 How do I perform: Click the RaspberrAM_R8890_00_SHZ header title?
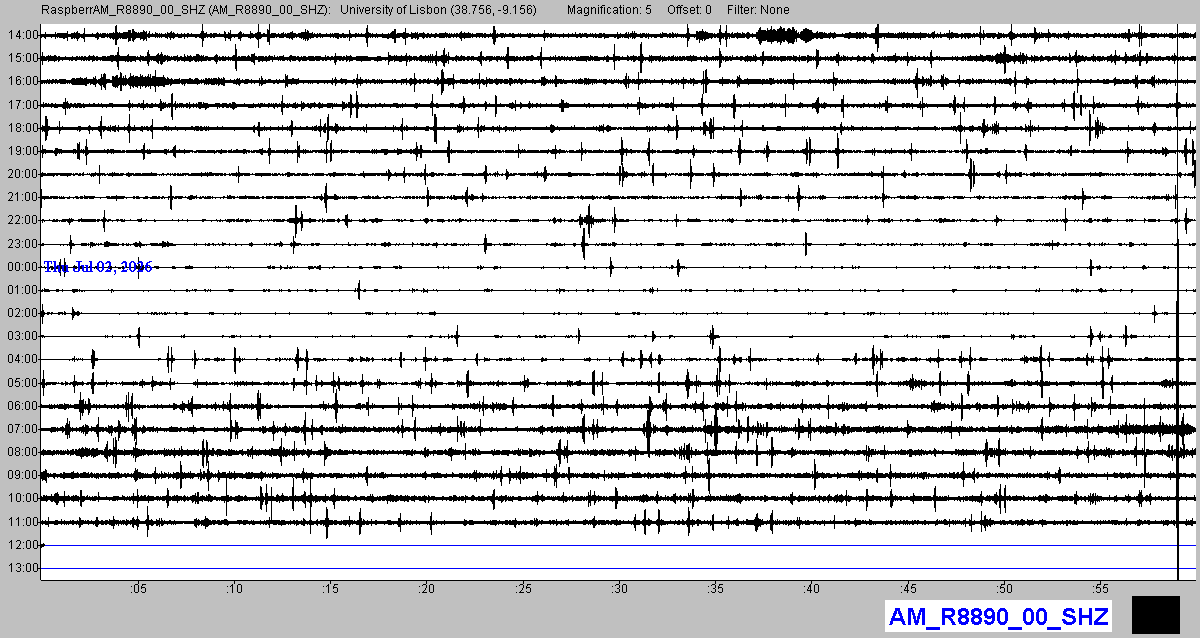pyautogui.click(x=186, y=10)
